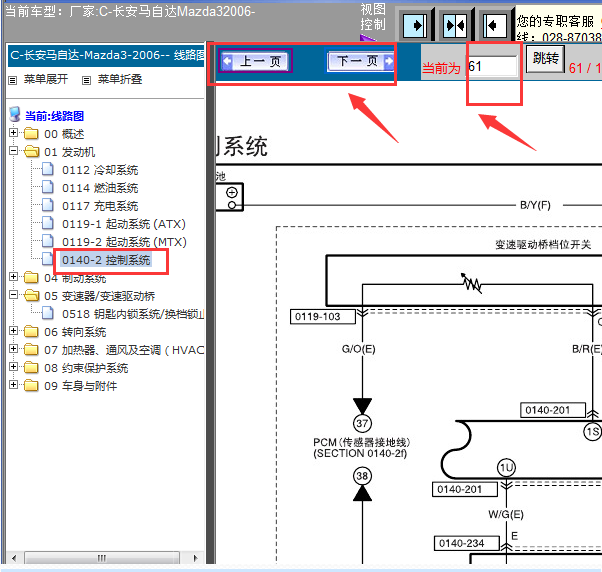
Task: Click the C-长安马自达-Mazda3-2006 线路图 header
Action: coord(106,56)
